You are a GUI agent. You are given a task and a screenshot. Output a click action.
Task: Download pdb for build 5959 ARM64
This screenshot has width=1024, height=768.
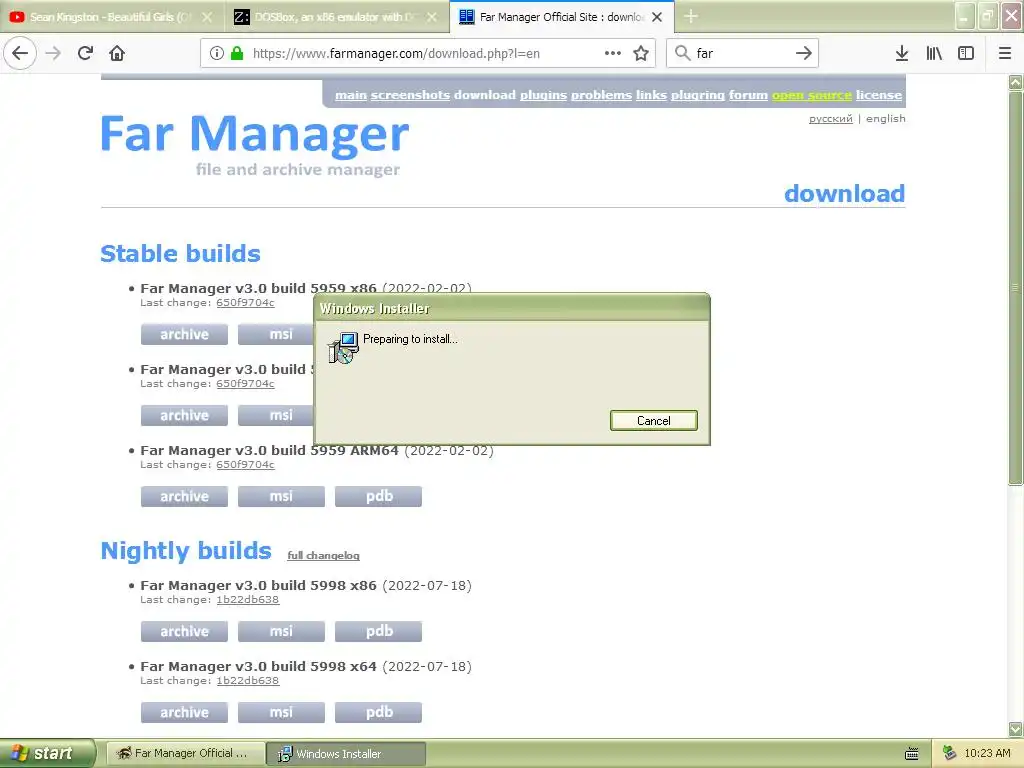[x=378, y=496]
